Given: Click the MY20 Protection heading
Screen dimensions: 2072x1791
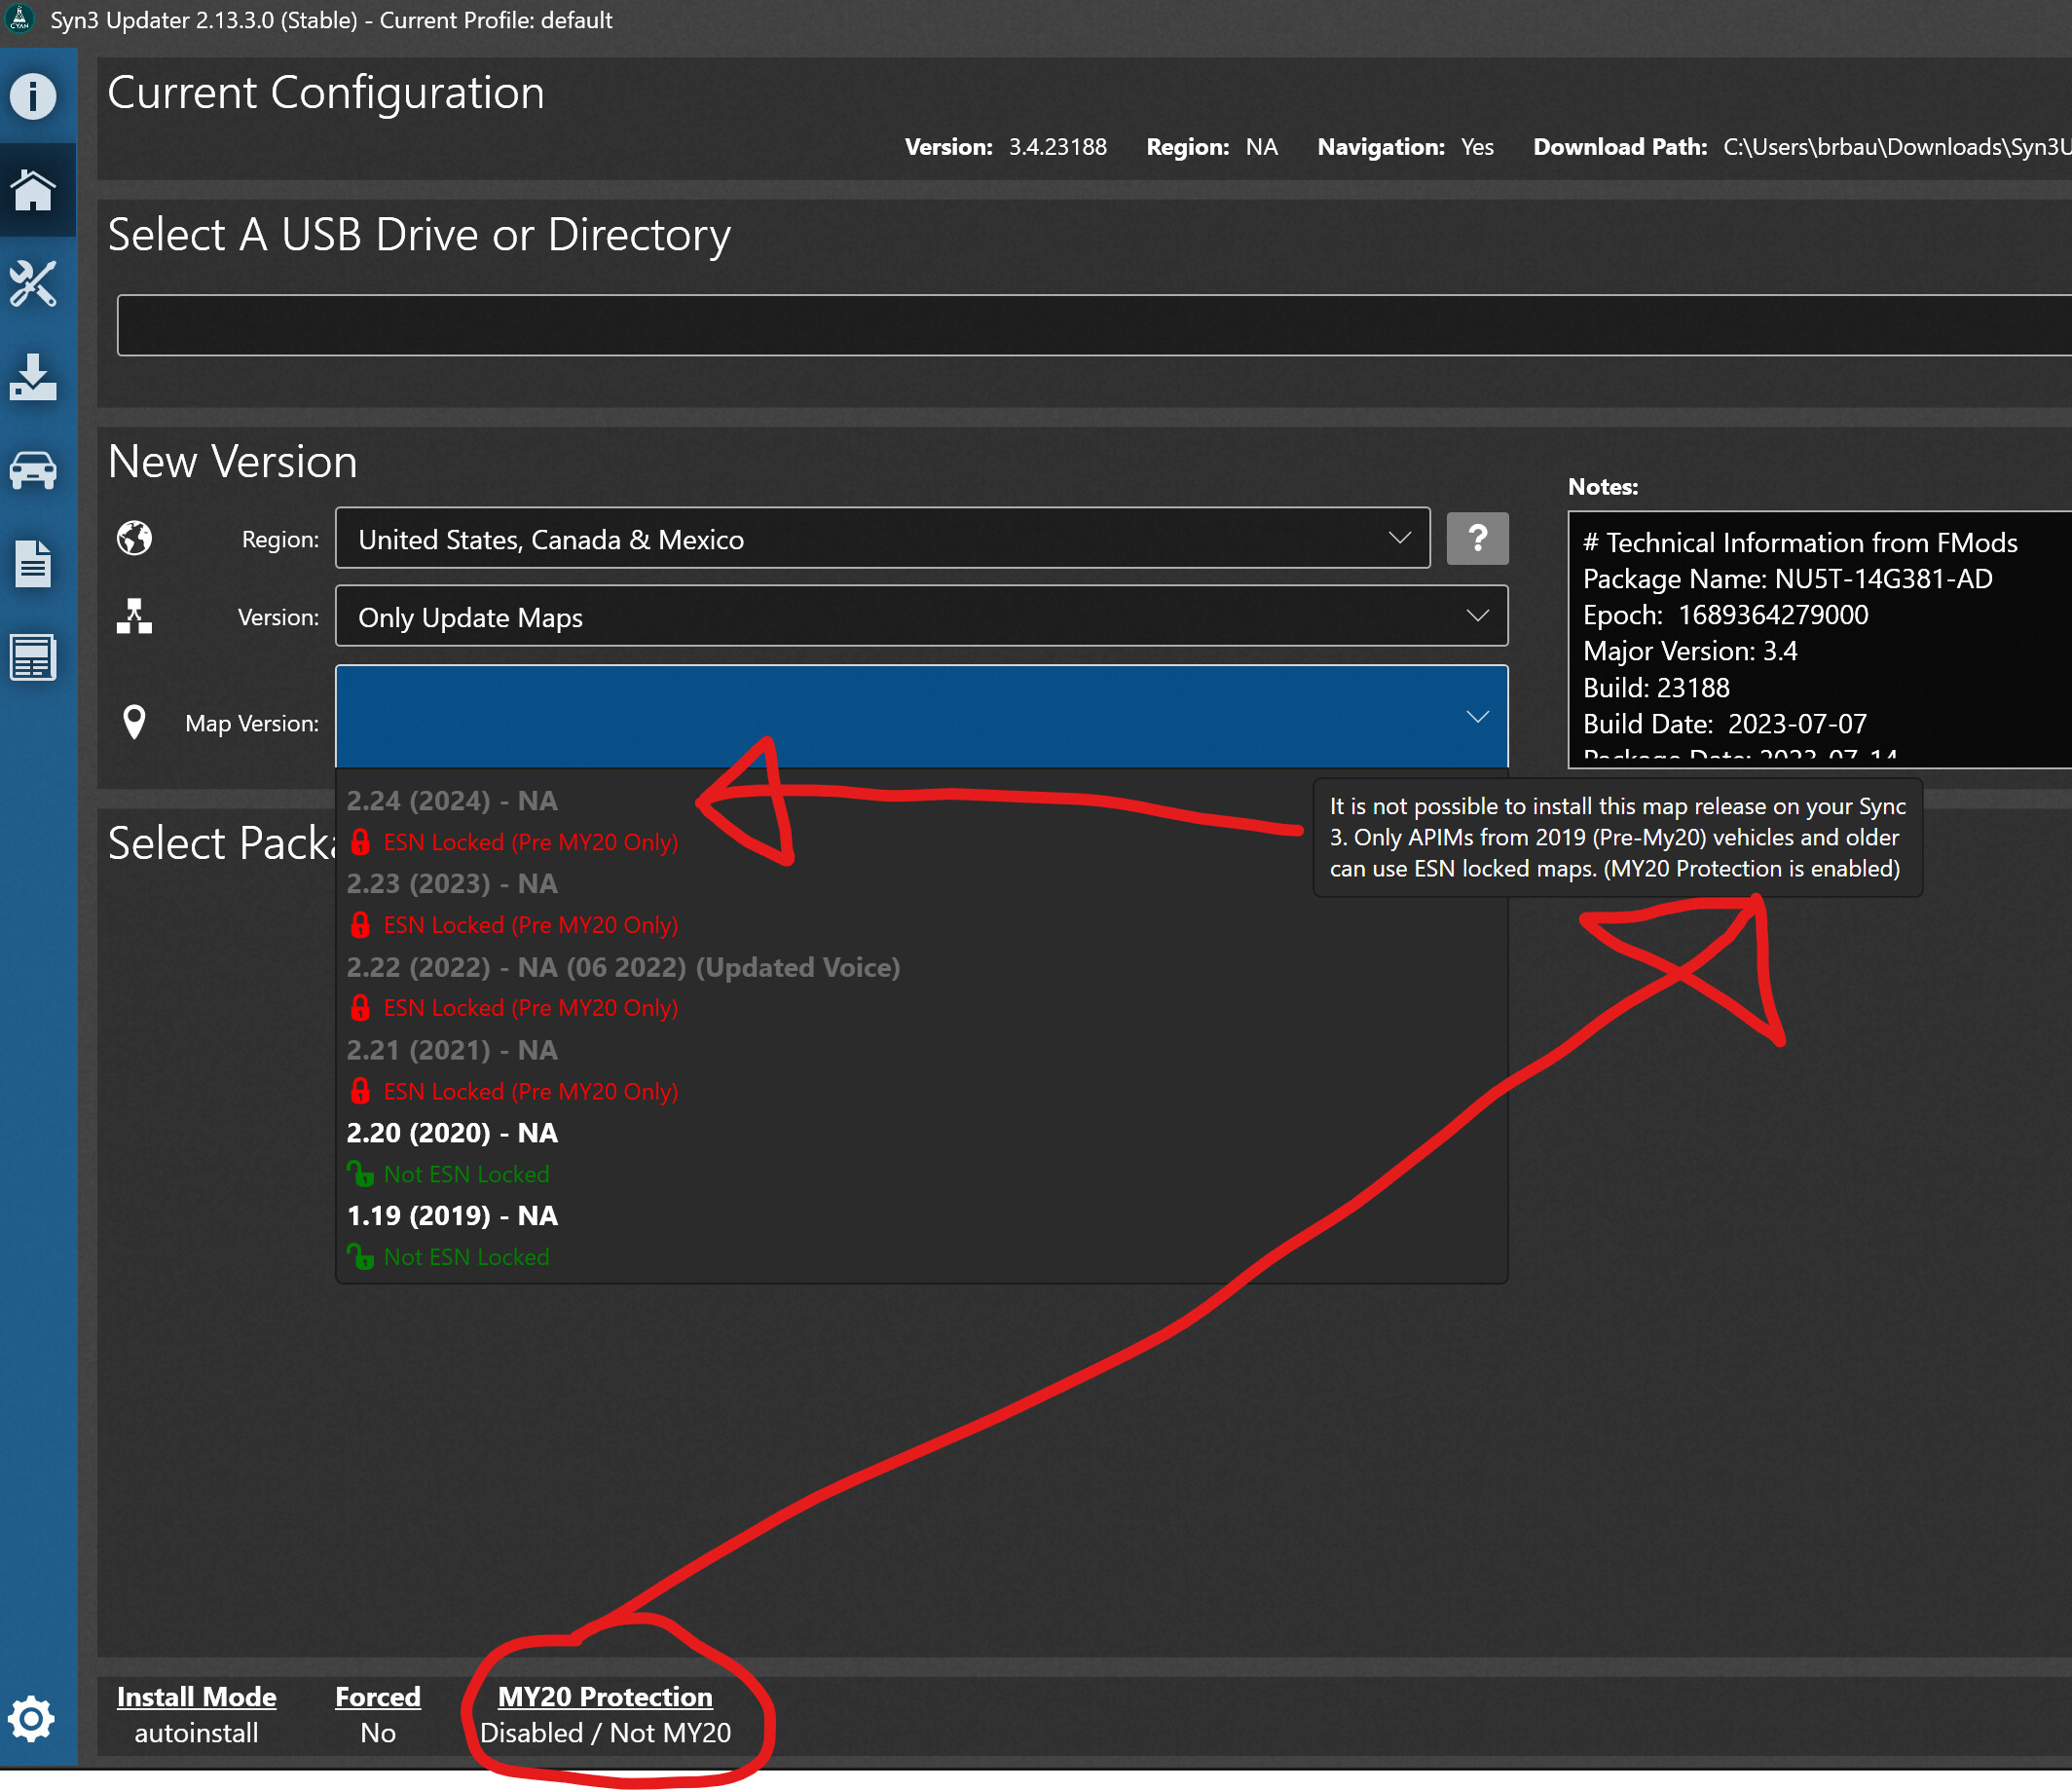Looking at the screenshot, I should 605,1697.
